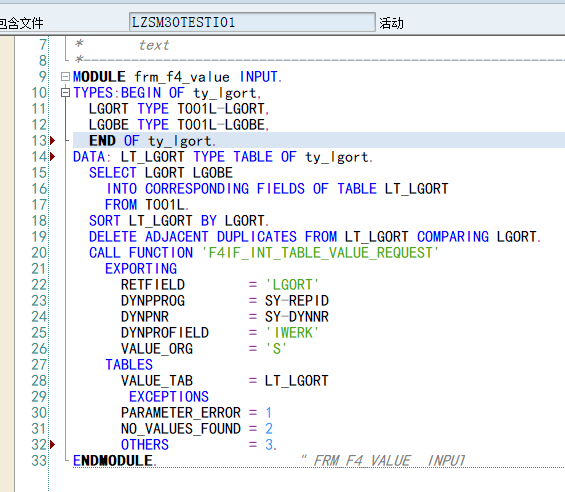Click line number 28 in the gutter

click(39, 381)
